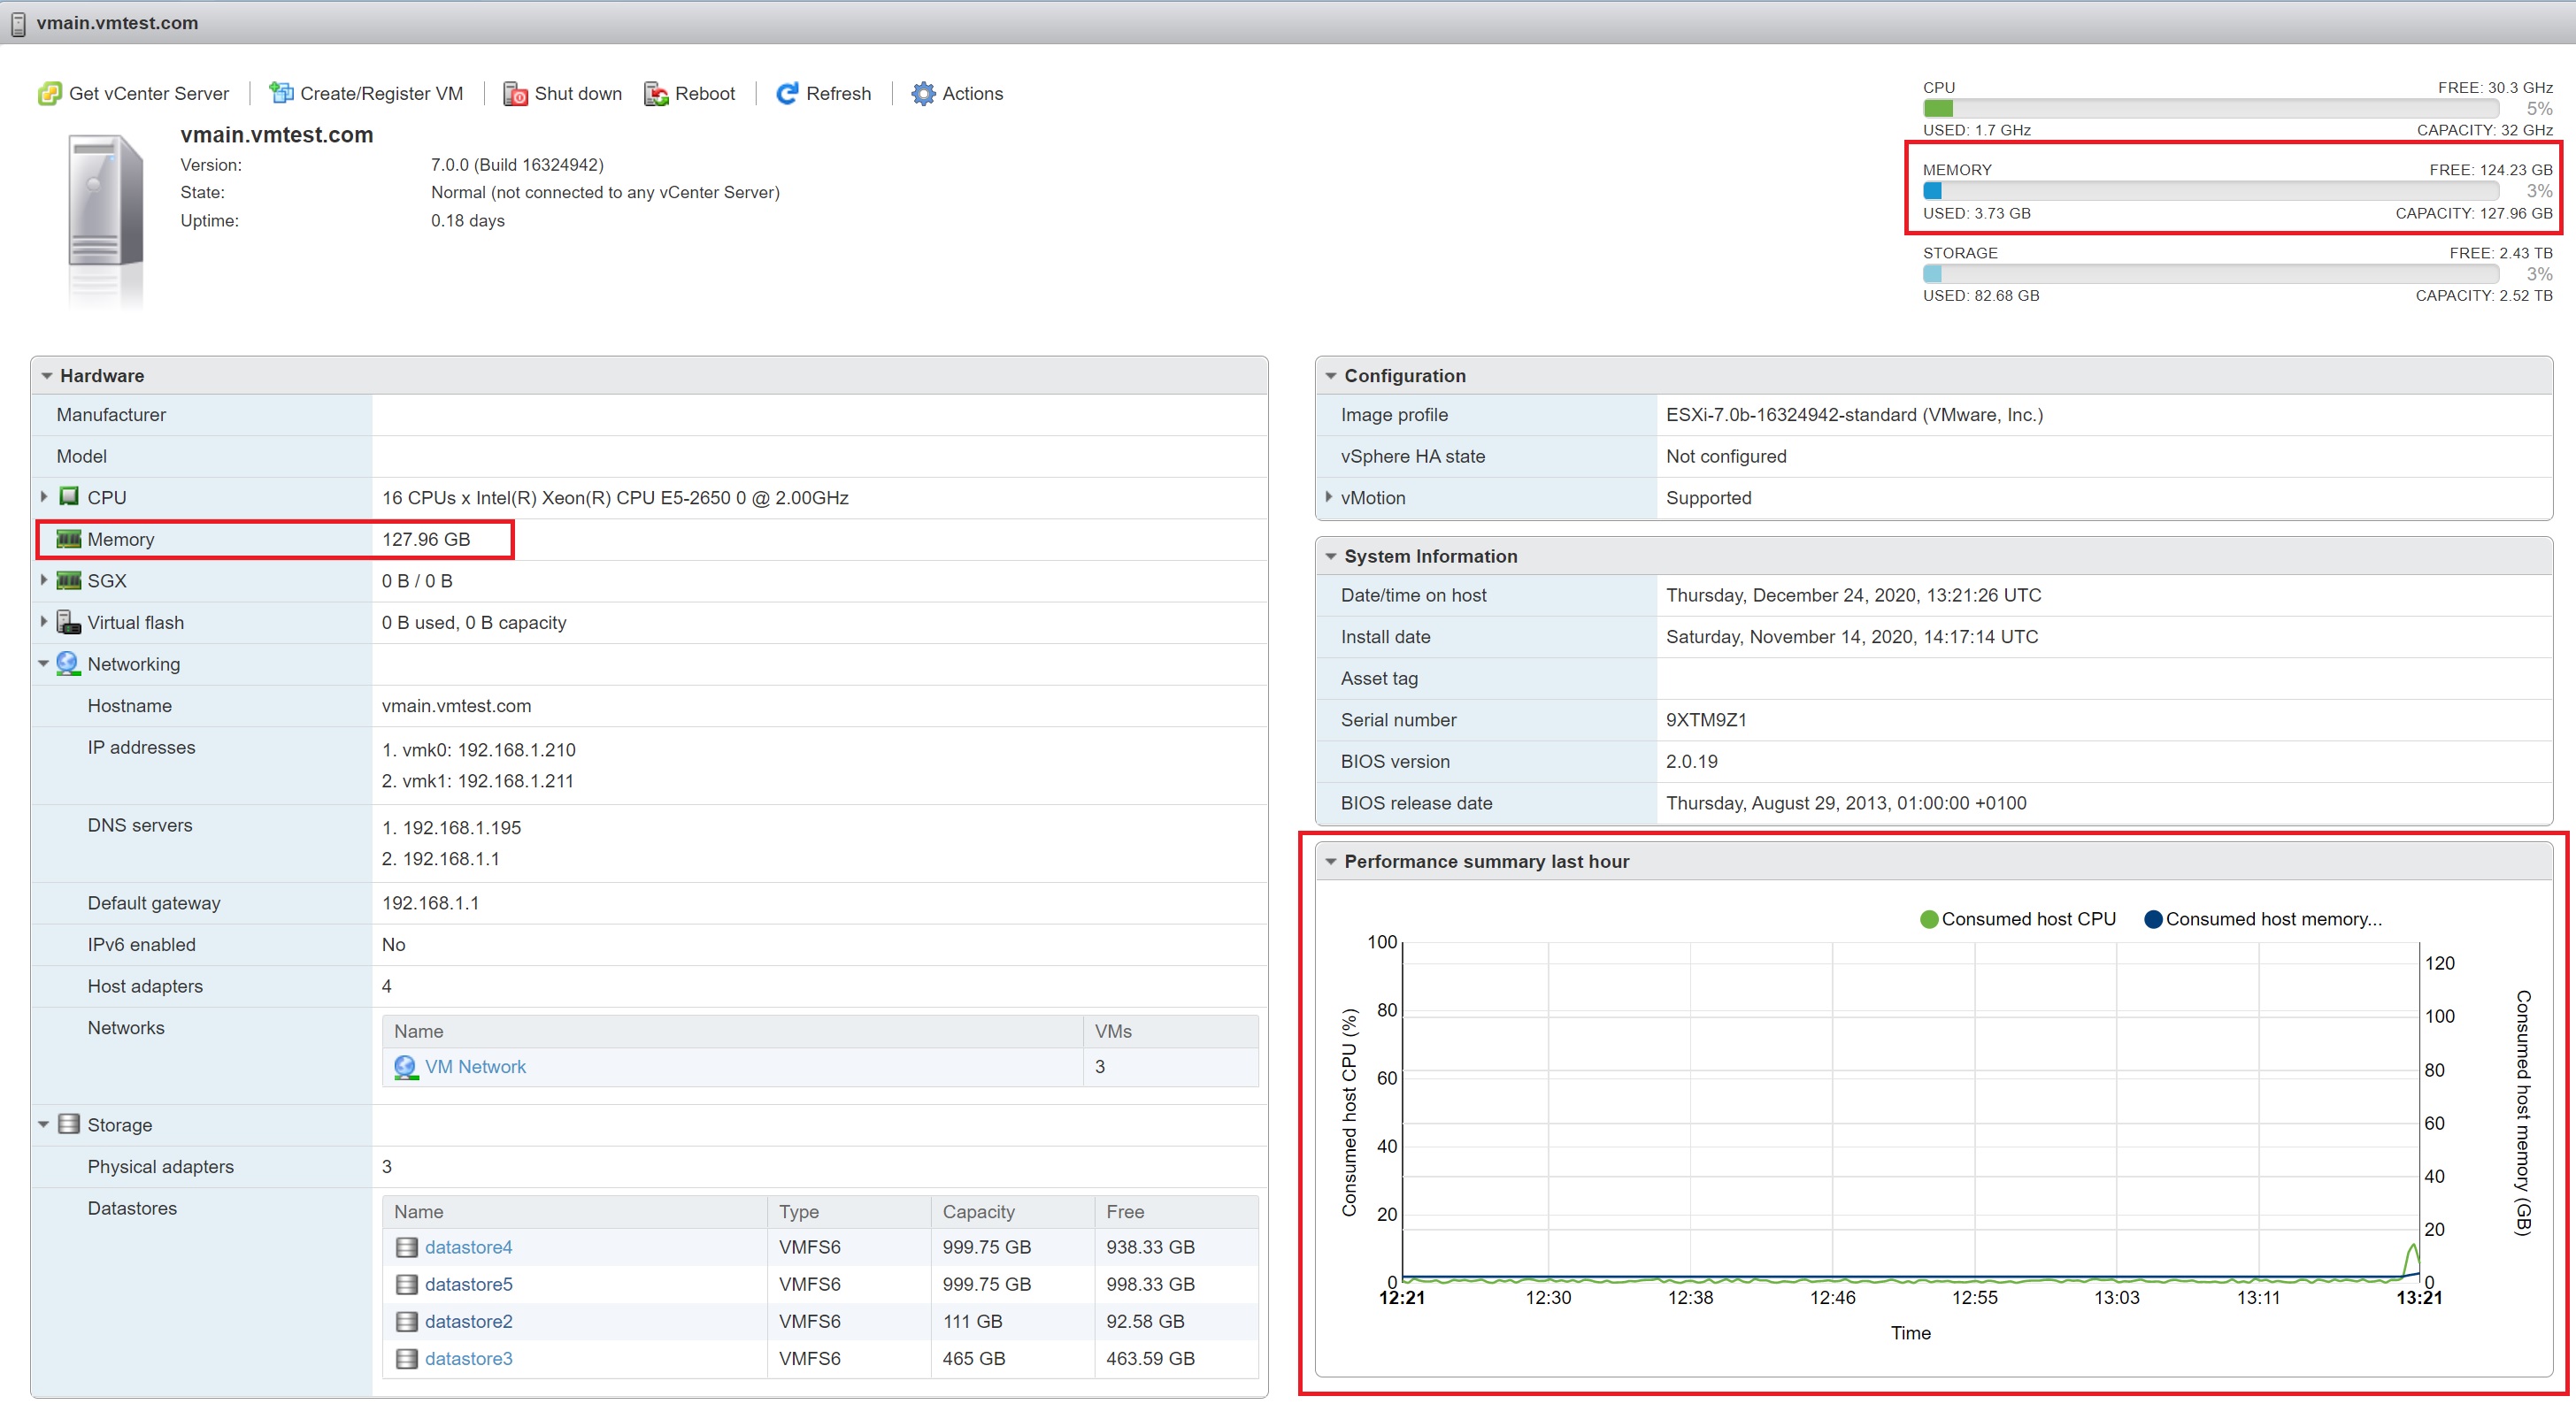The image size is (2576, 1404).
Task: Click the Shut down icon
Action: tap(515, 94)
